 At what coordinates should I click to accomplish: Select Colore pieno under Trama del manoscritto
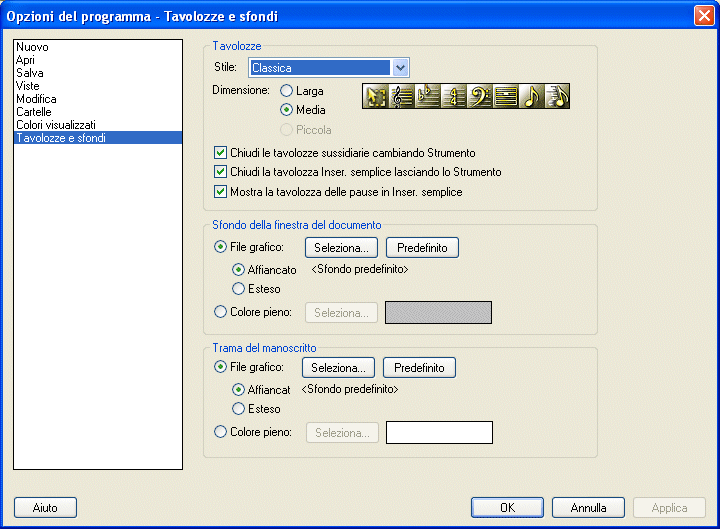pyautogui.click(x=220, y=432)
